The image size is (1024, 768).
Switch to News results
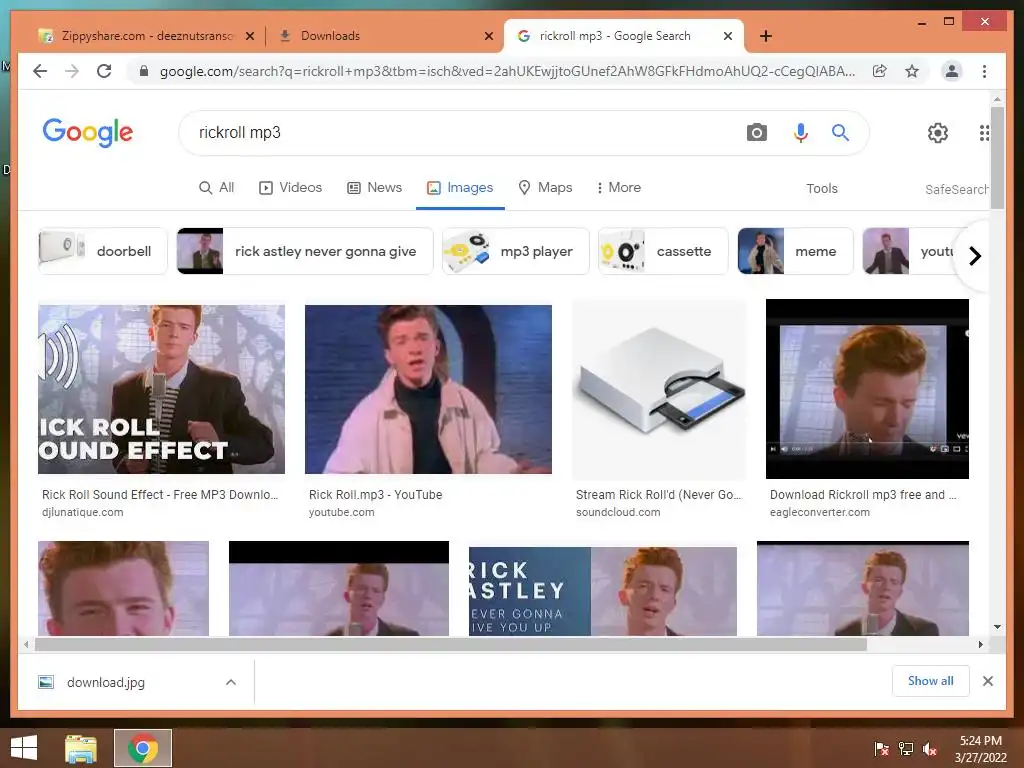pyautogui.click(x=374, y=188)
